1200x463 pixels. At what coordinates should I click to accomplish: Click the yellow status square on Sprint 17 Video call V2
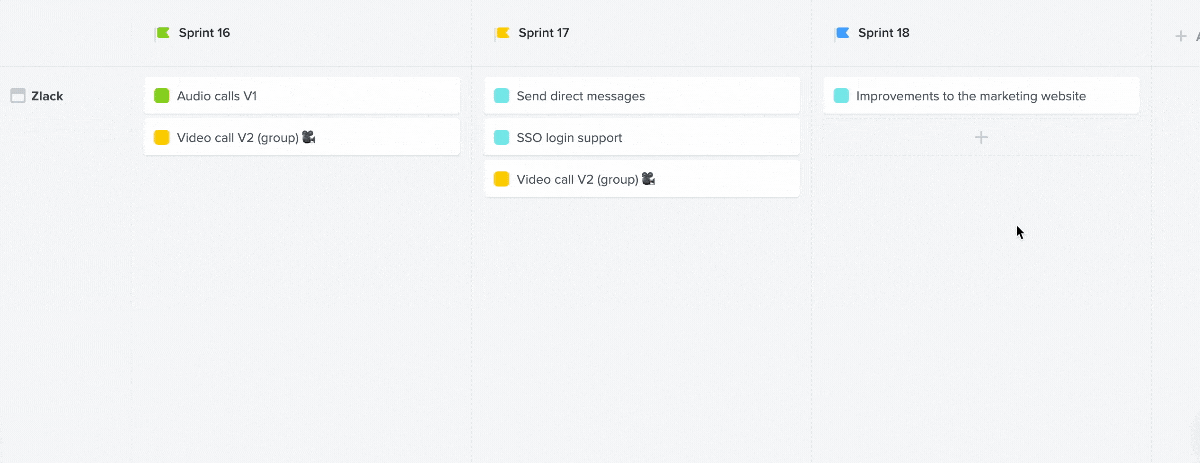(502, 179)
